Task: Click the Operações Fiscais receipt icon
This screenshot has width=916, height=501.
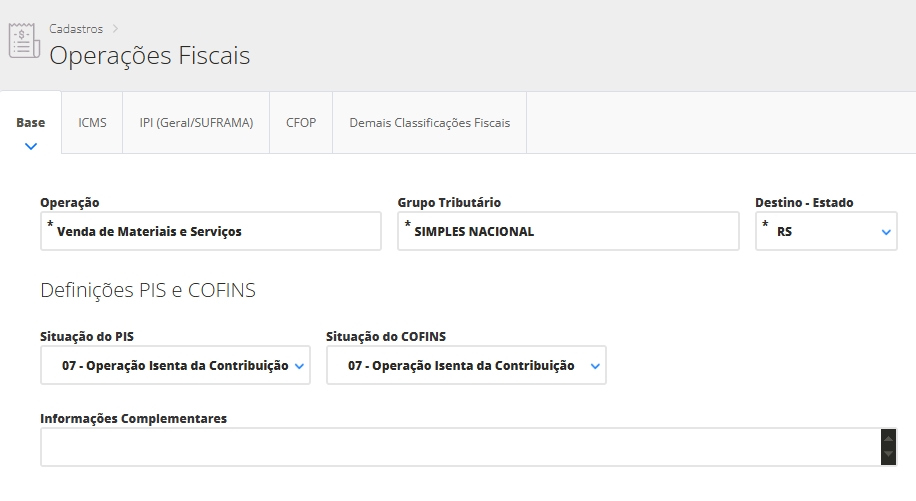Action: (24, 42)
